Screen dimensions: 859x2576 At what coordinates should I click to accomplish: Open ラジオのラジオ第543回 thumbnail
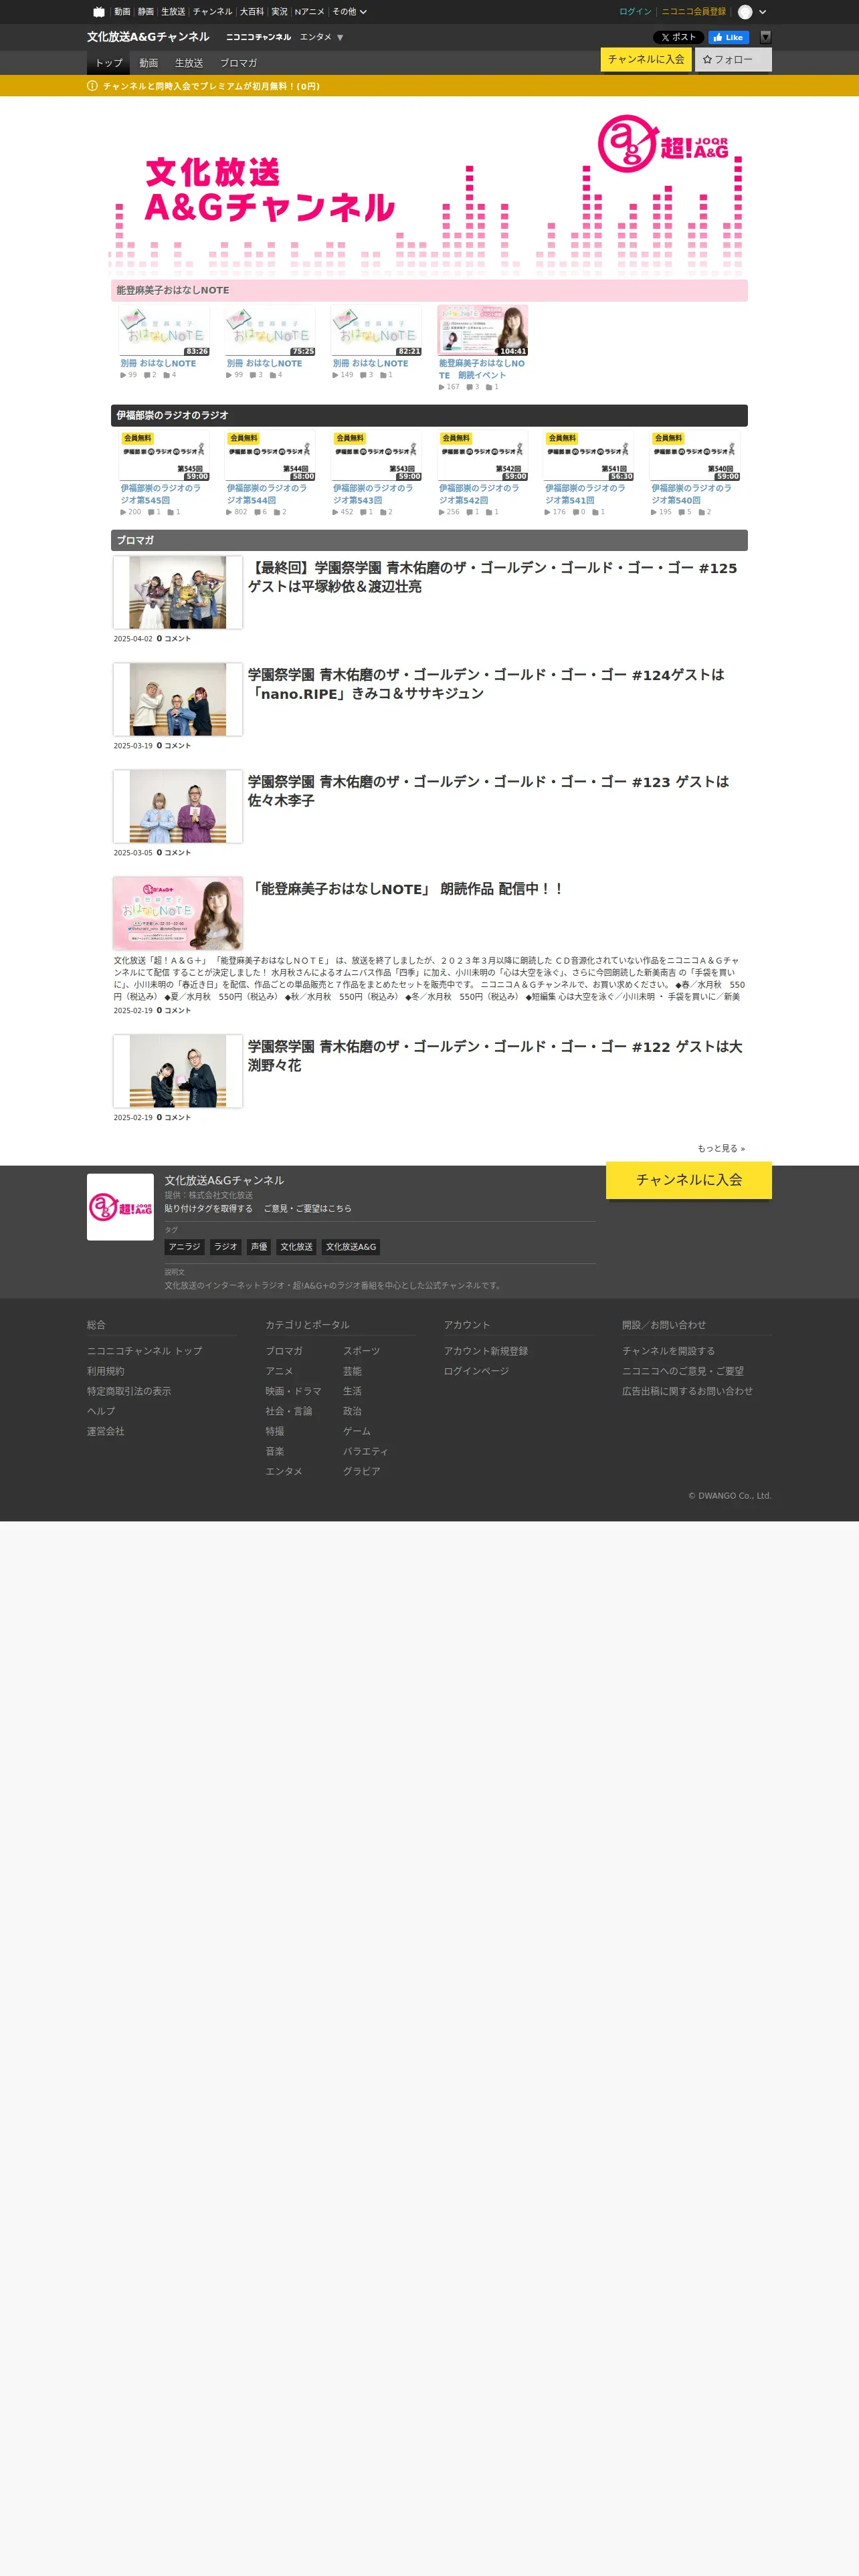376,456
